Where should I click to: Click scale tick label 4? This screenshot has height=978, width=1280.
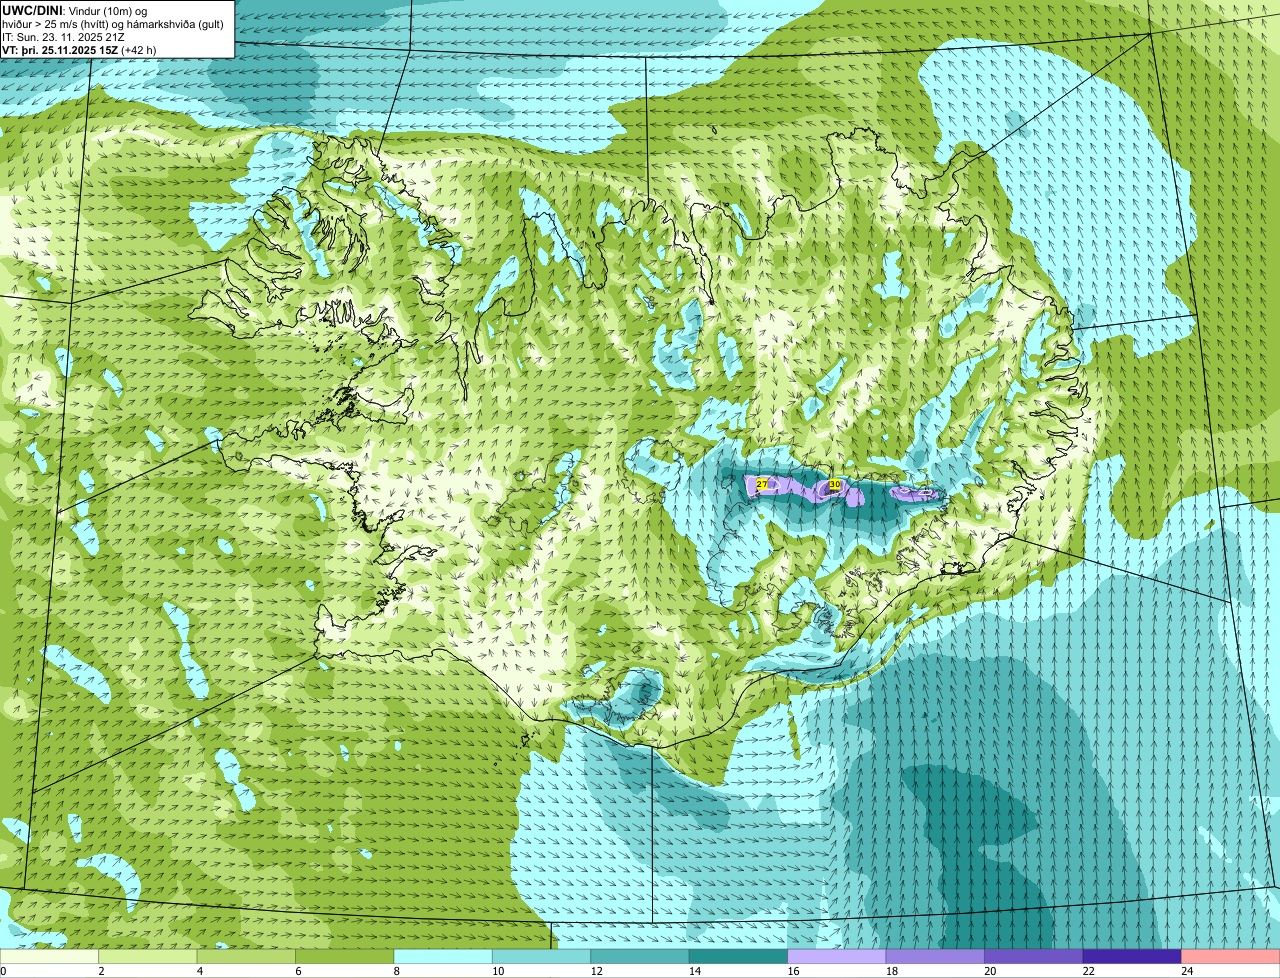[199, 971]
